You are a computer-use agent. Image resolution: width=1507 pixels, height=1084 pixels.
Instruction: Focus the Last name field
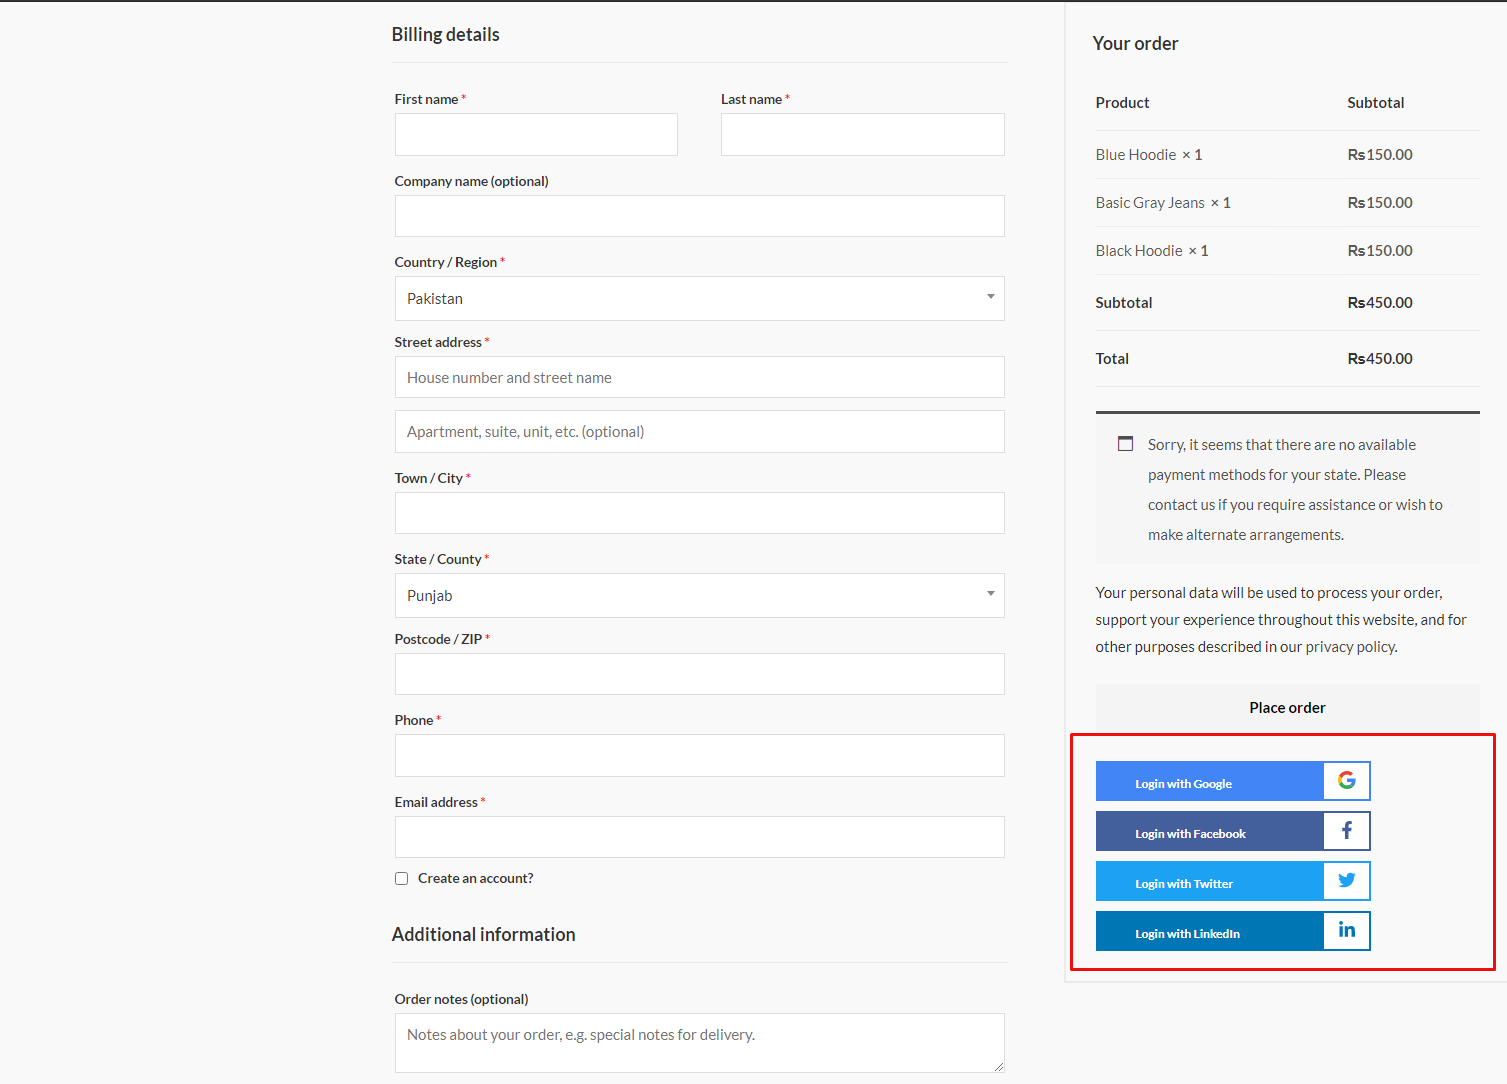(862, 134)
